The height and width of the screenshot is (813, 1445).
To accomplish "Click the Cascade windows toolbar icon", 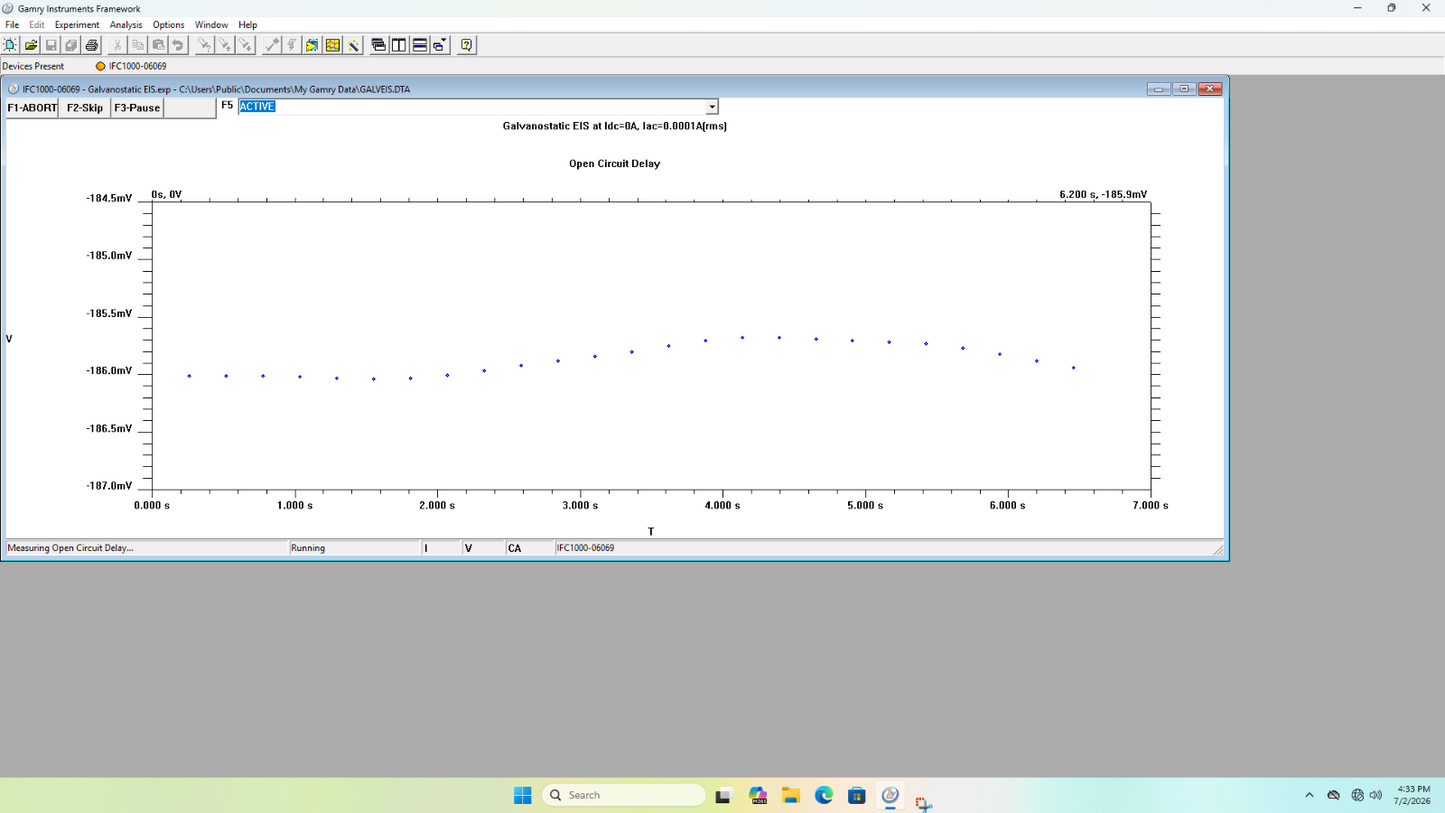I will (378, 45).
